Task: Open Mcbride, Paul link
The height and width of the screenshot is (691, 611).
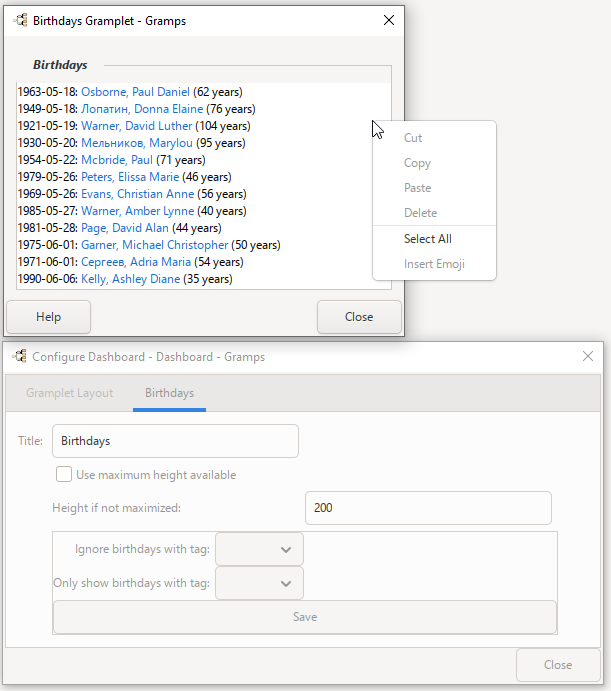Action: (117, 160)
